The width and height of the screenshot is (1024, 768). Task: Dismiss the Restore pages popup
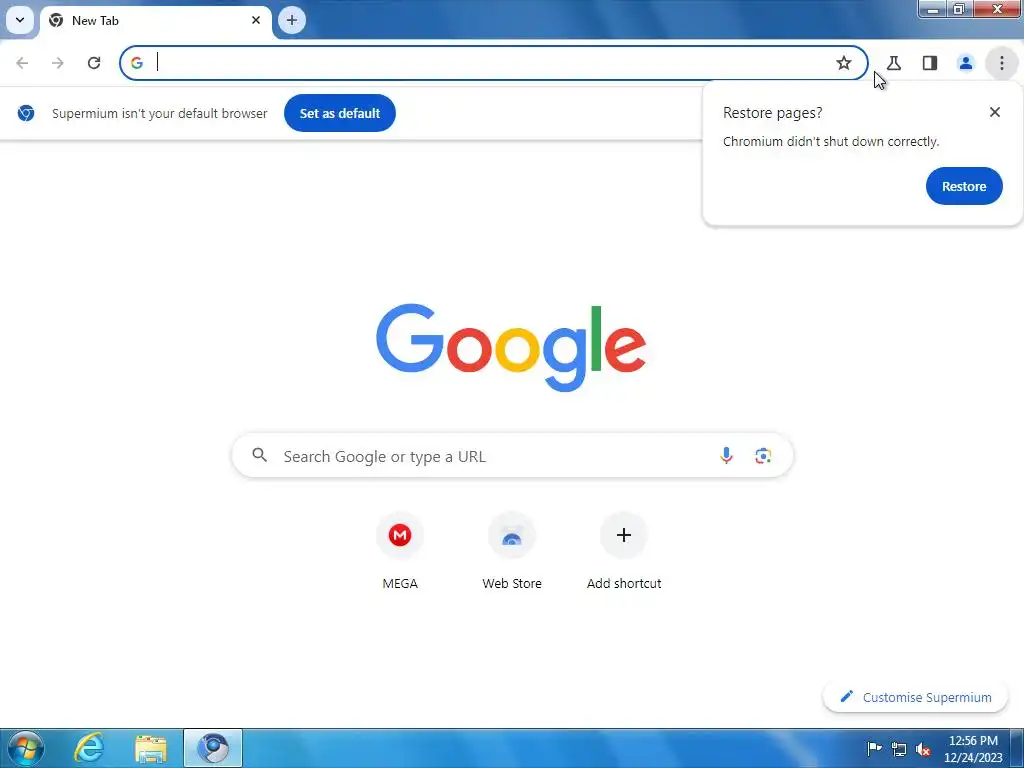click(x=995, y=112)
